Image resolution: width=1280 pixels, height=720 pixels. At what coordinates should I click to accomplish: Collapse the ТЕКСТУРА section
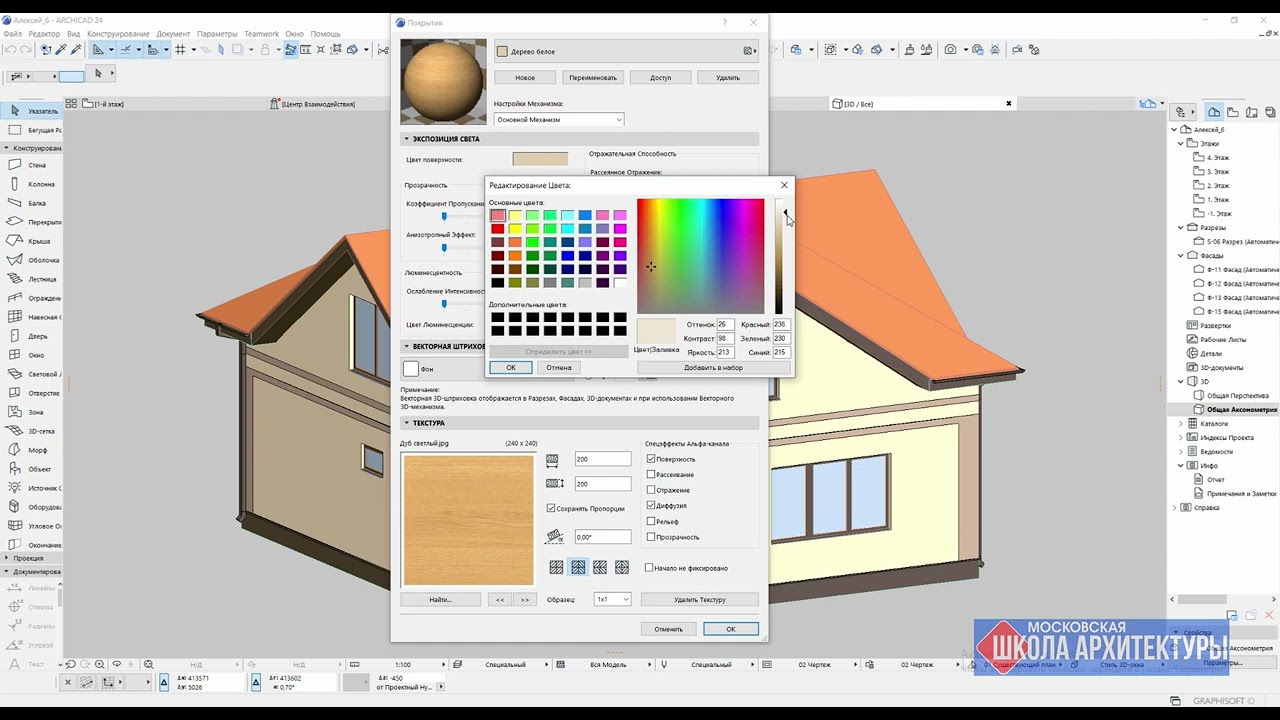pyautogui.click(x=407, y=423)
